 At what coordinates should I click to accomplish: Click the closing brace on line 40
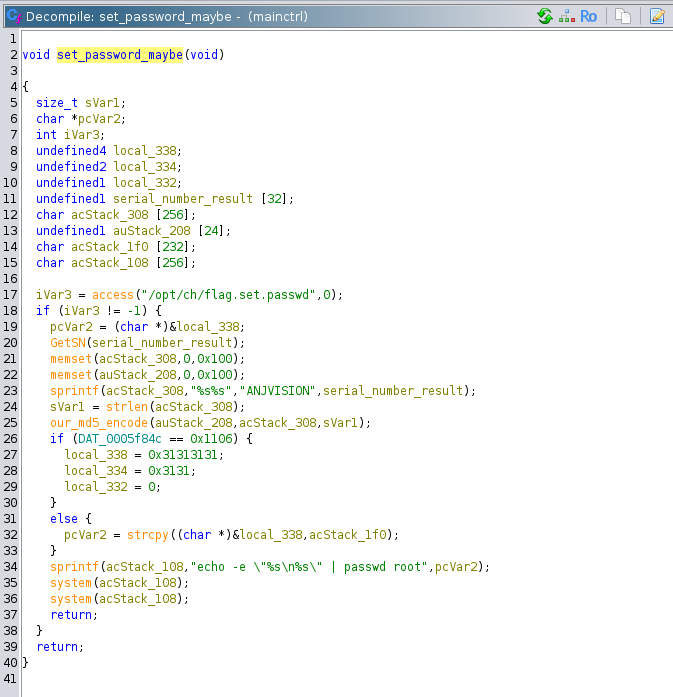(25, 663)
